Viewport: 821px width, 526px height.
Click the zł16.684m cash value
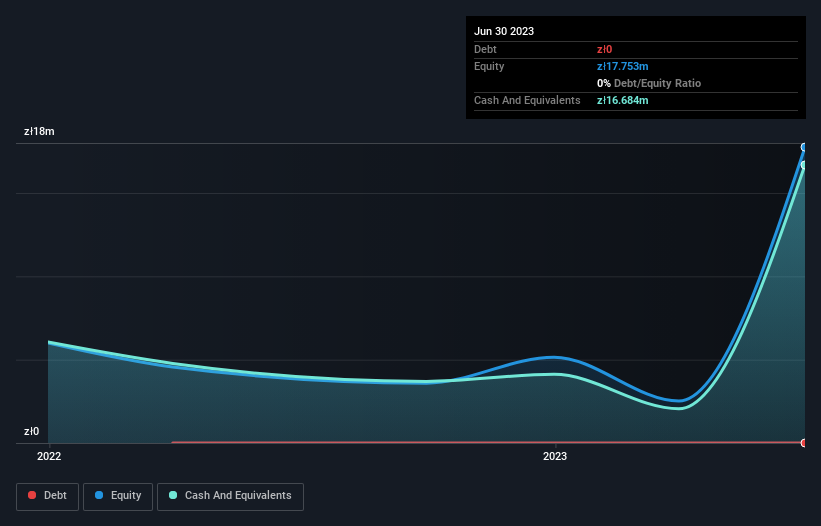[x=623, y=100]
